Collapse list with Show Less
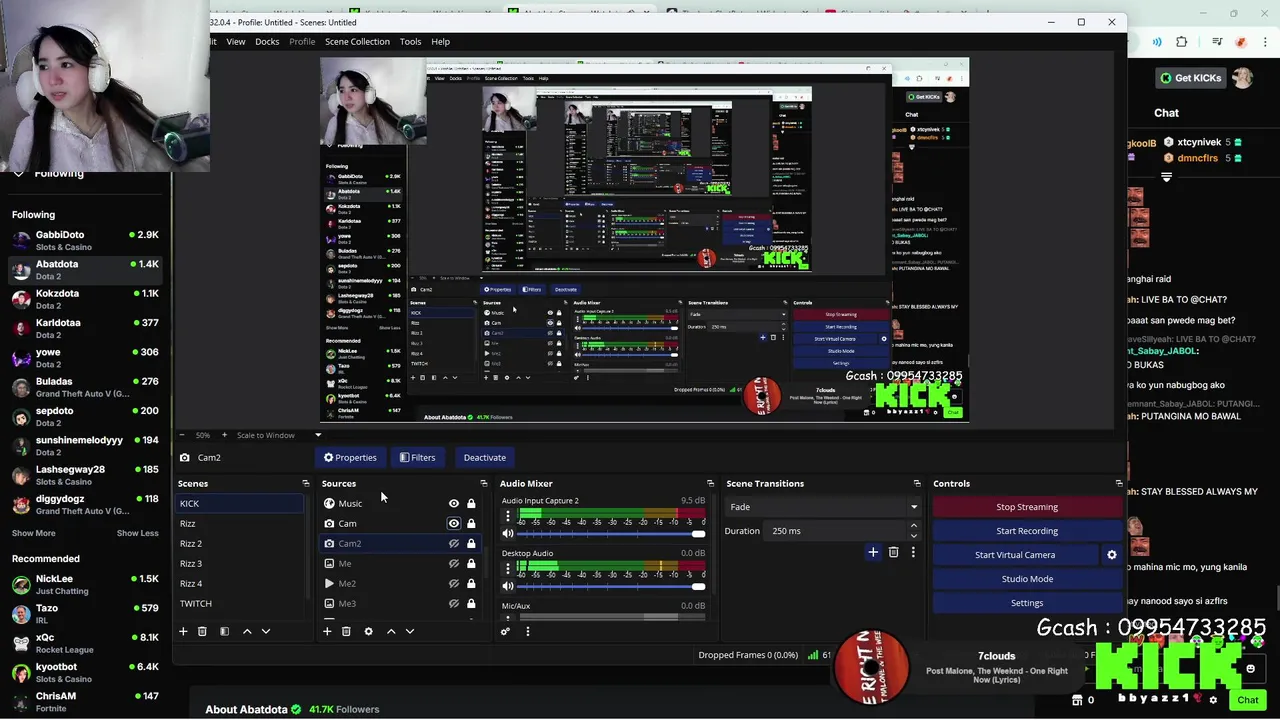This screenshot has height=720, width=1280. (x=137, y=533)
